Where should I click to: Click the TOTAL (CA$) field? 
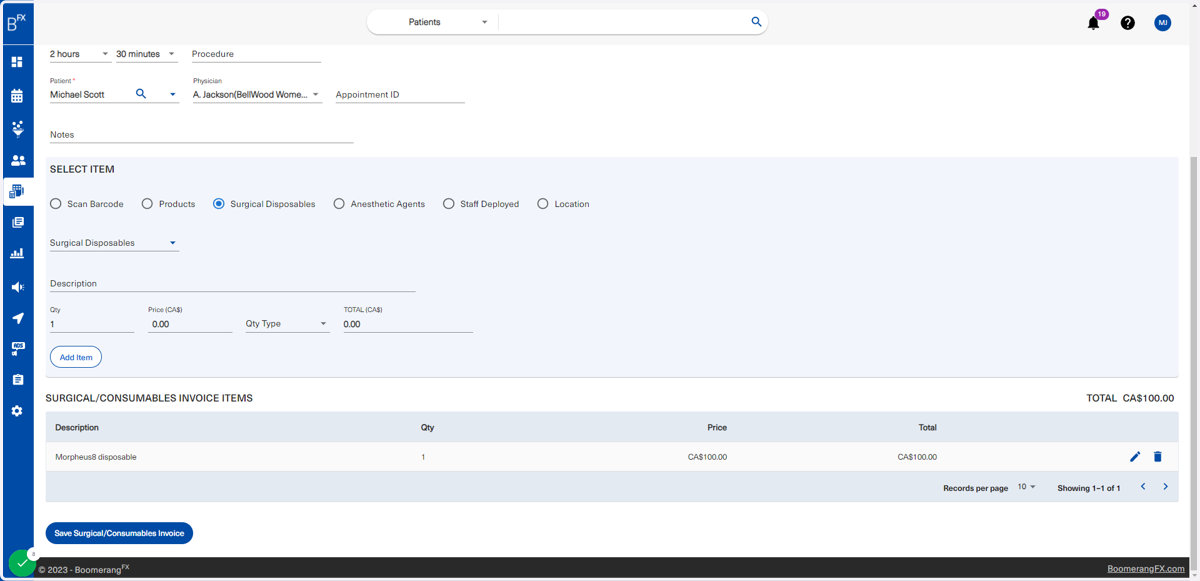pos(408,324)
